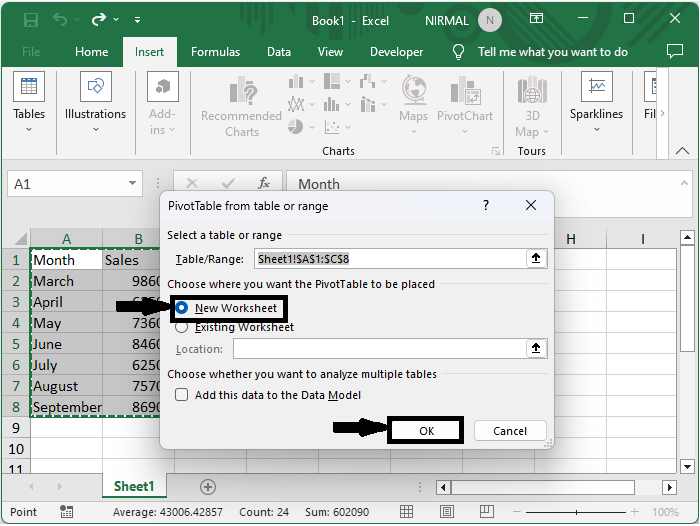Open Customize Quick Access Toolbar dropdown
The width and height of the screenshot is (700, 526).
[137, 19]
